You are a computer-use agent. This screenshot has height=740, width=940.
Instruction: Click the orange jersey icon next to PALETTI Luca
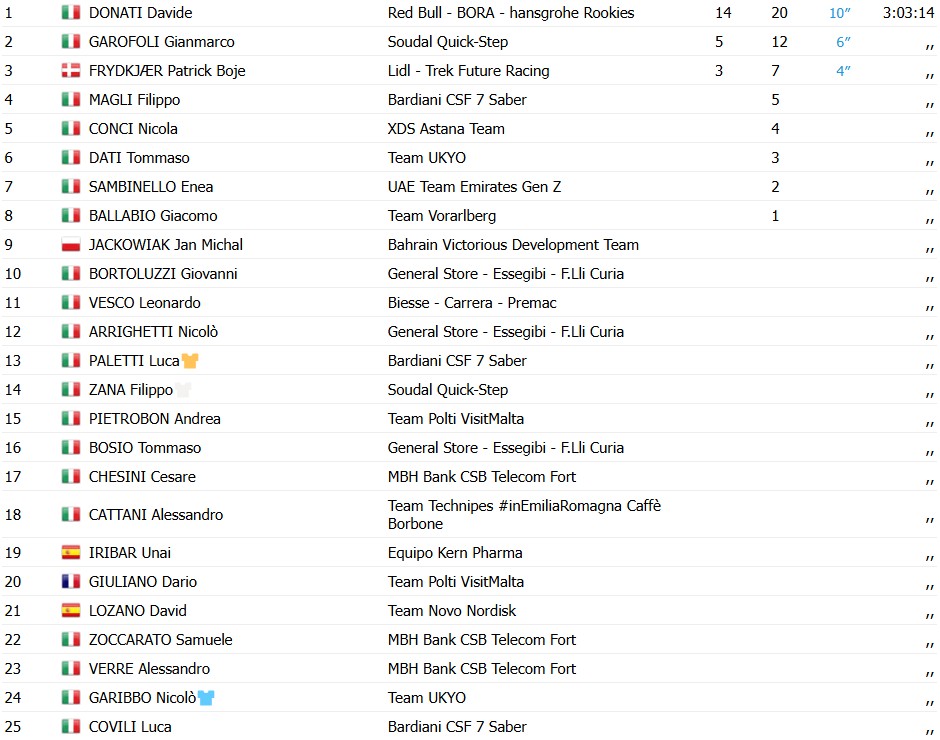(190, 360)
